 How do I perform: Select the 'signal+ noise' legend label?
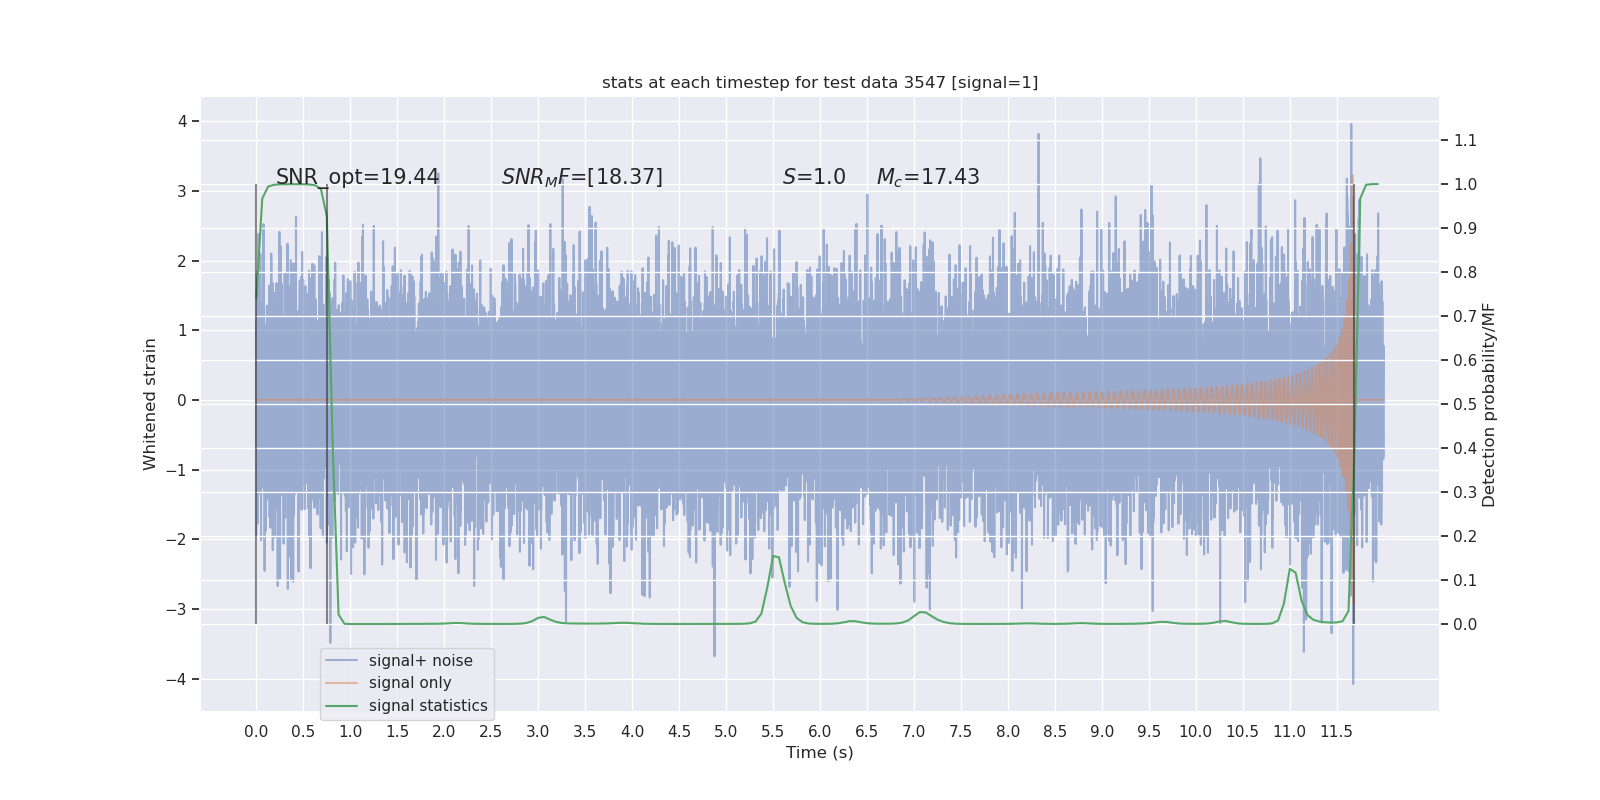[x=420, y=661]
